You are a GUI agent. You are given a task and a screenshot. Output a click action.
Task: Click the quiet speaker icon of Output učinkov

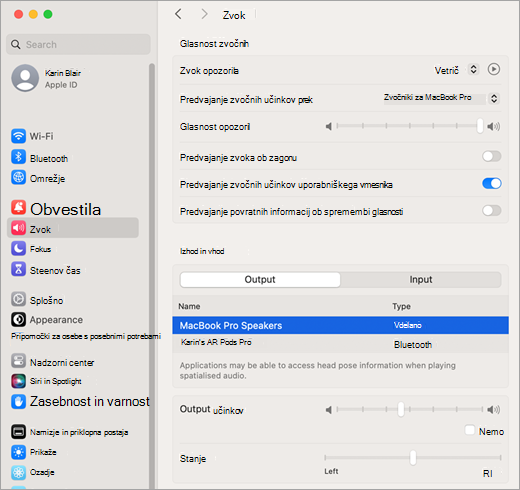click(329, 410)
